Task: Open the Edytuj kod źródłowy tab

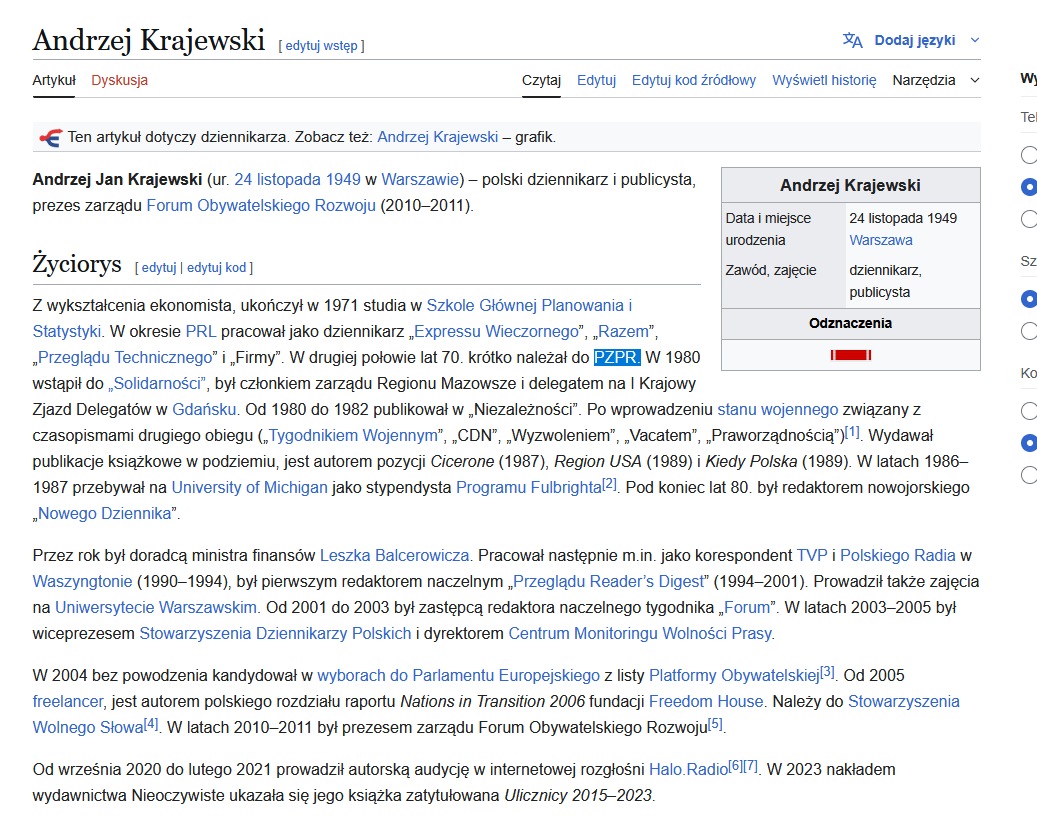Action: point(693,80)
